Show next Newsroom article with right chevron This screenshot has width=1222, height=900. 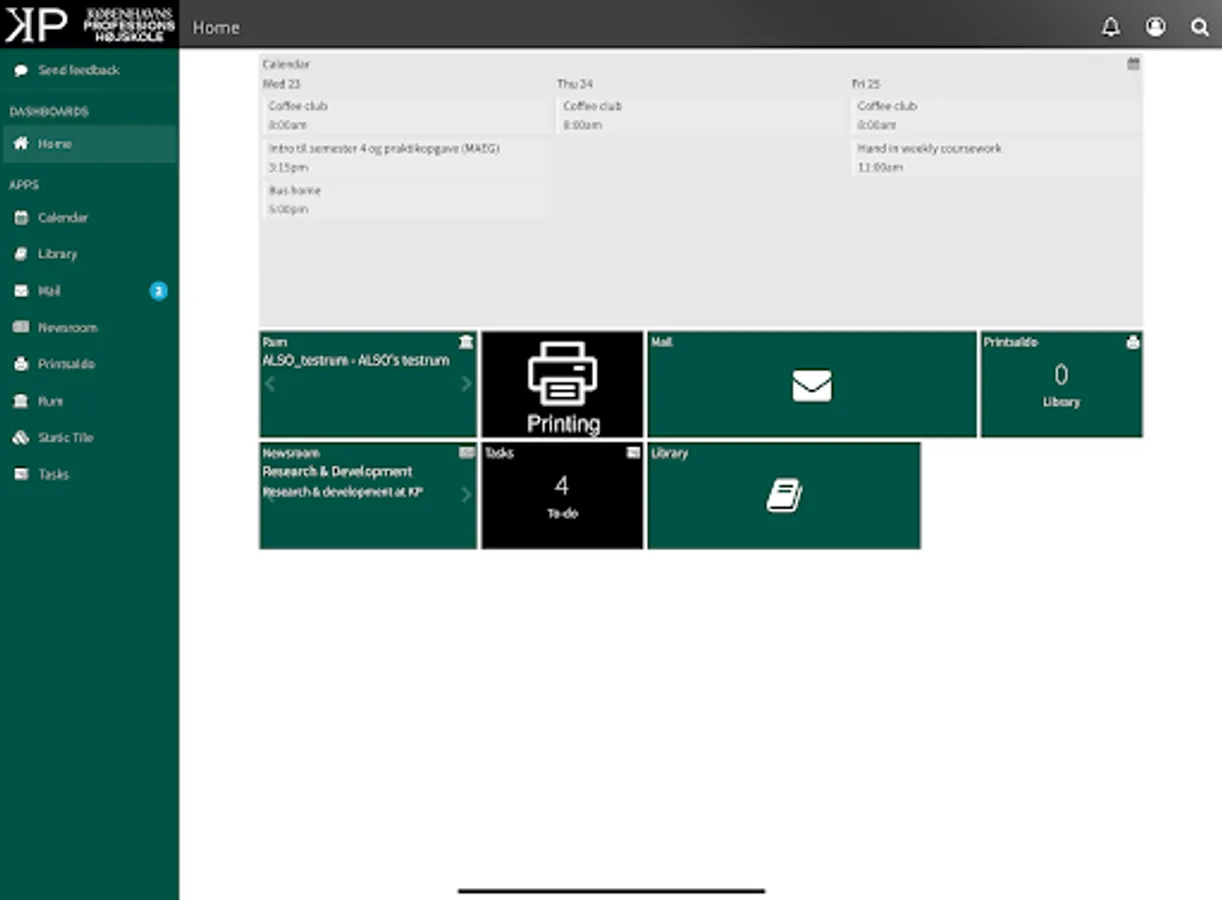point(466,494)
